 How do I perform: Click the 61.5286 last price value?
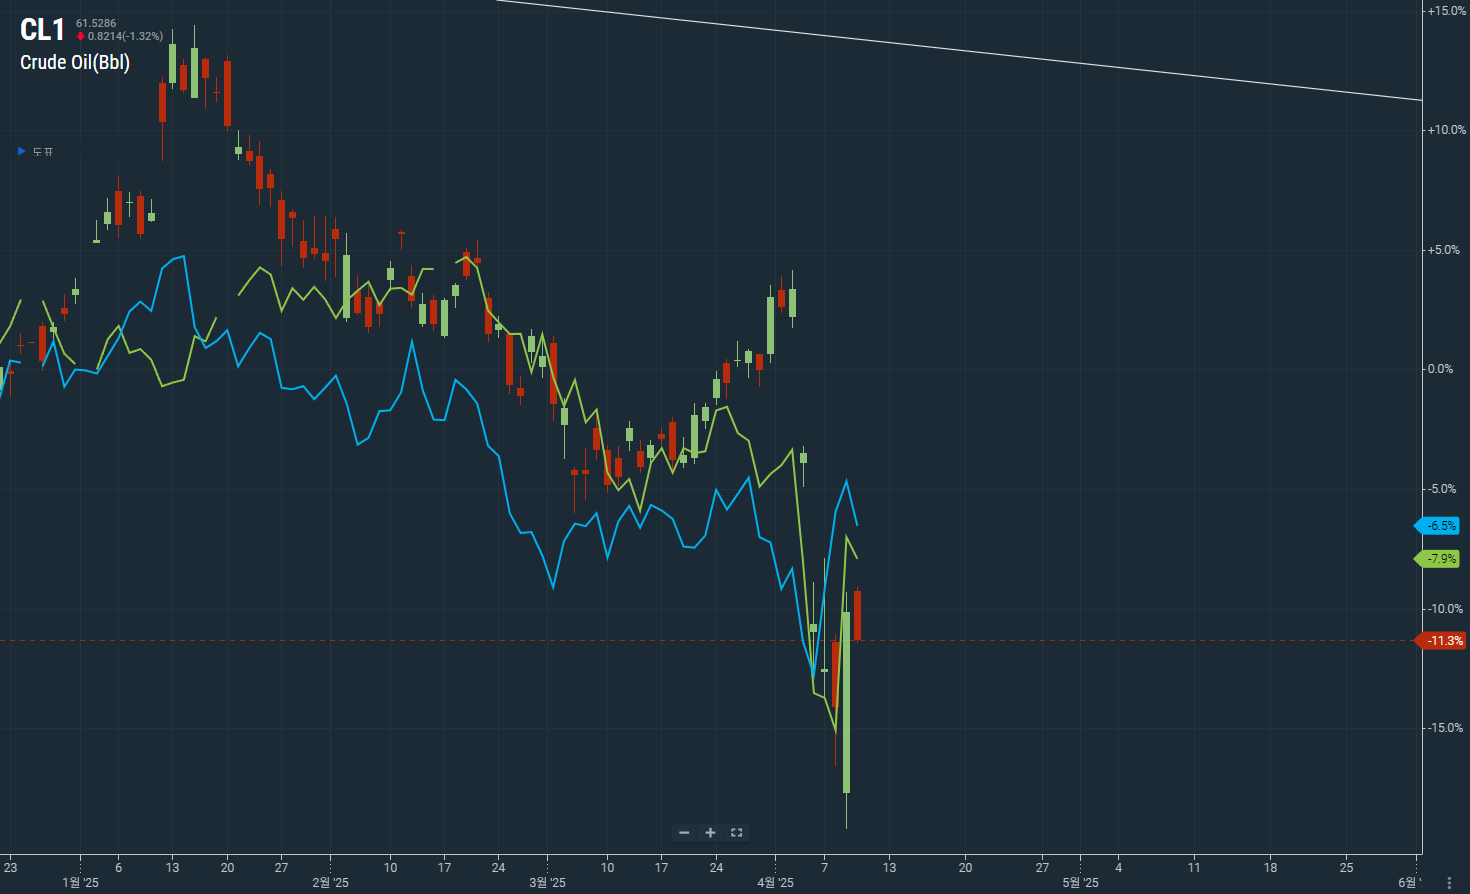96,23
